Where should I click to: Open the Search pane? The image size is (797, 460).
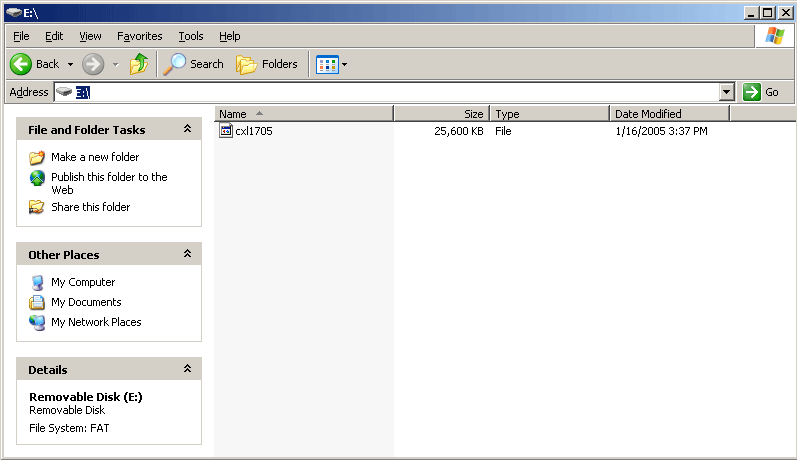click(x=193, y=64)
